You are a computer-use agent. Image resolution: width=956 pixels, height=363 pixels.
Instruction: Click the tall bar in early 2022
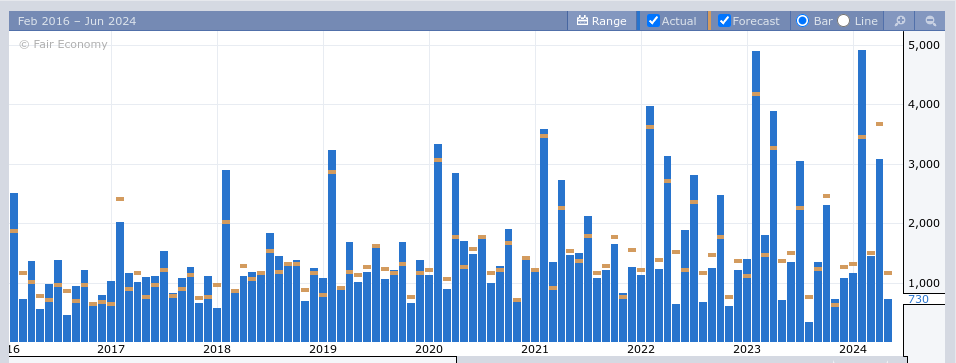tap(649, 224)
